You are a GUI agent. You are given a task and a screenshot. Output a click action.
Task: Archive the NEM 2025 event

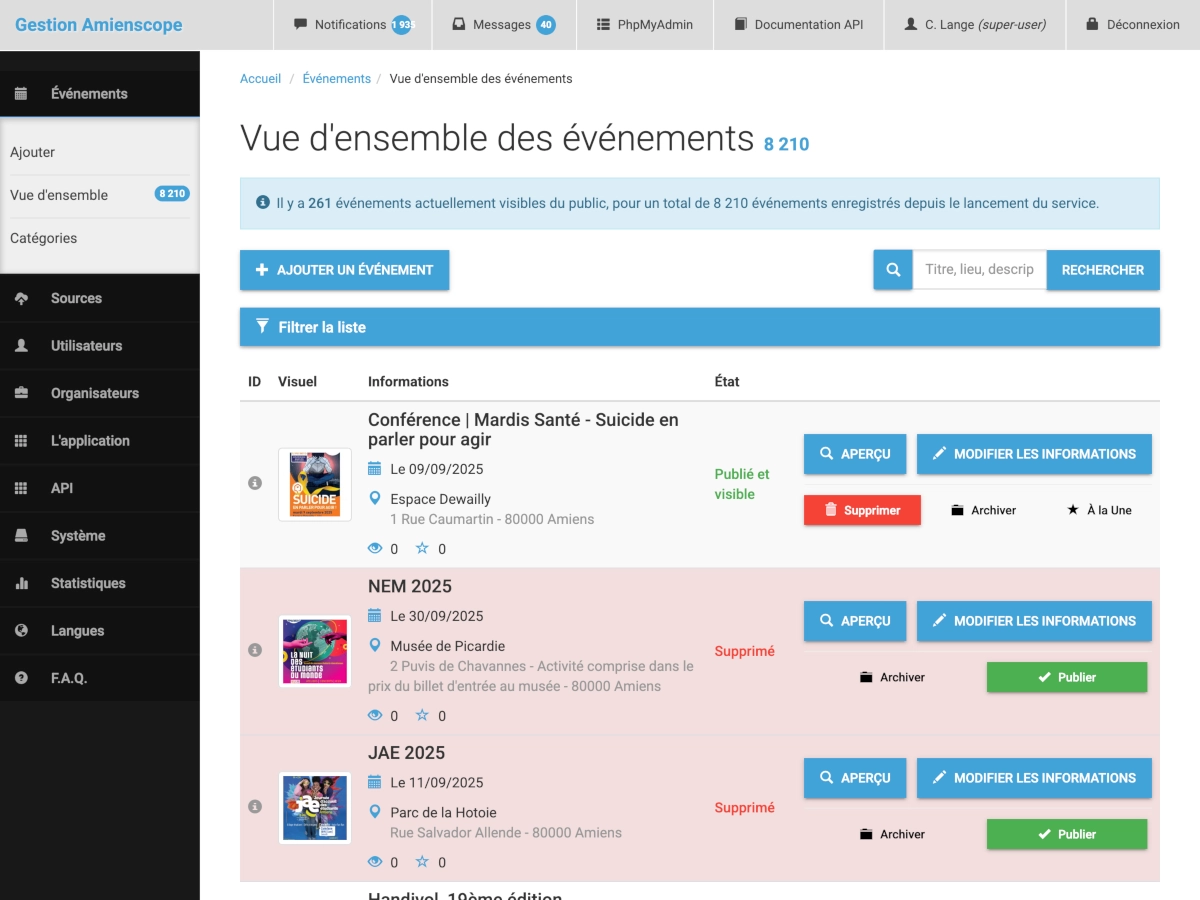click(892, 677)
